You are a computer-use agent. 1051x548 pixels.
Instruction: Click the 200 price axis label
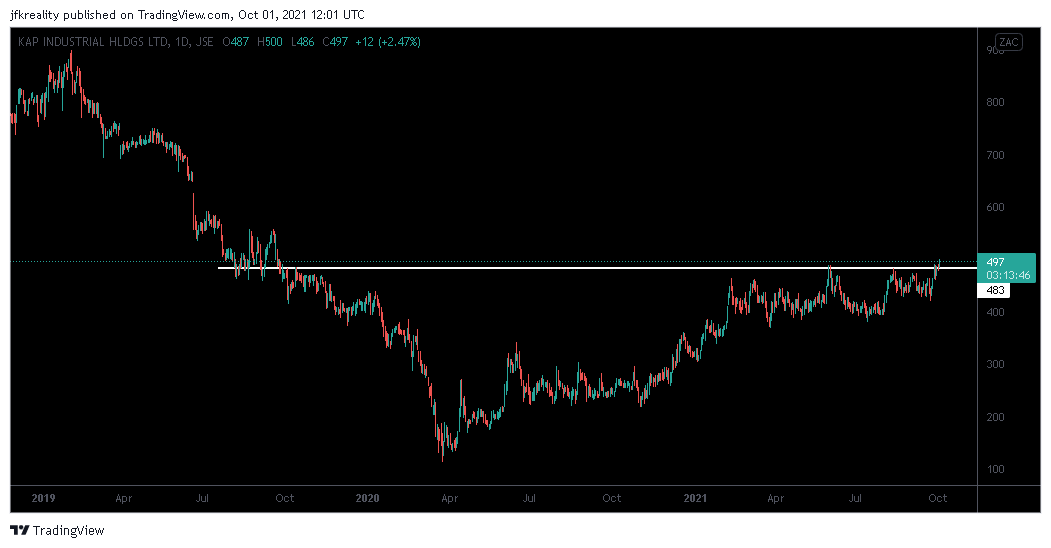(x=995, y=417)
